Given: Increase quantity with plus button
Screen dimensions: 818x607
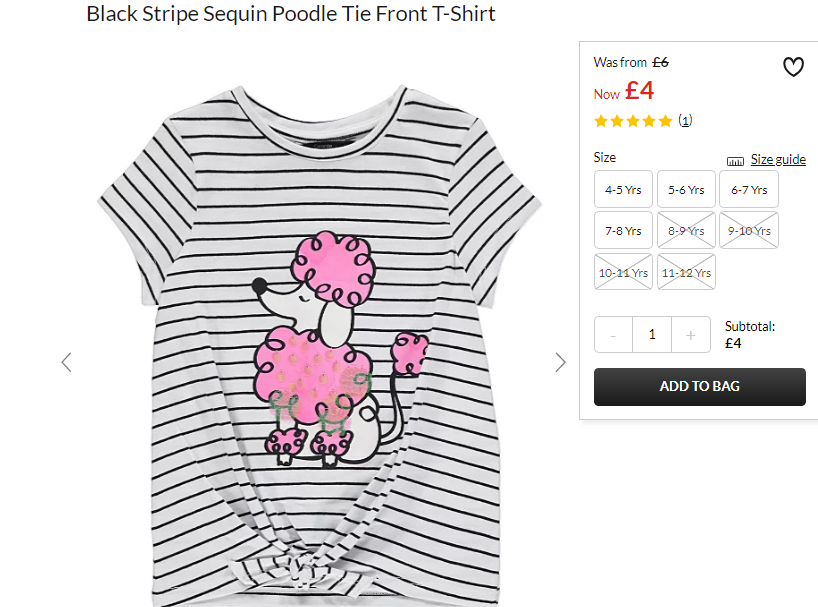Looking at the screenshot, I should [691, 335].
